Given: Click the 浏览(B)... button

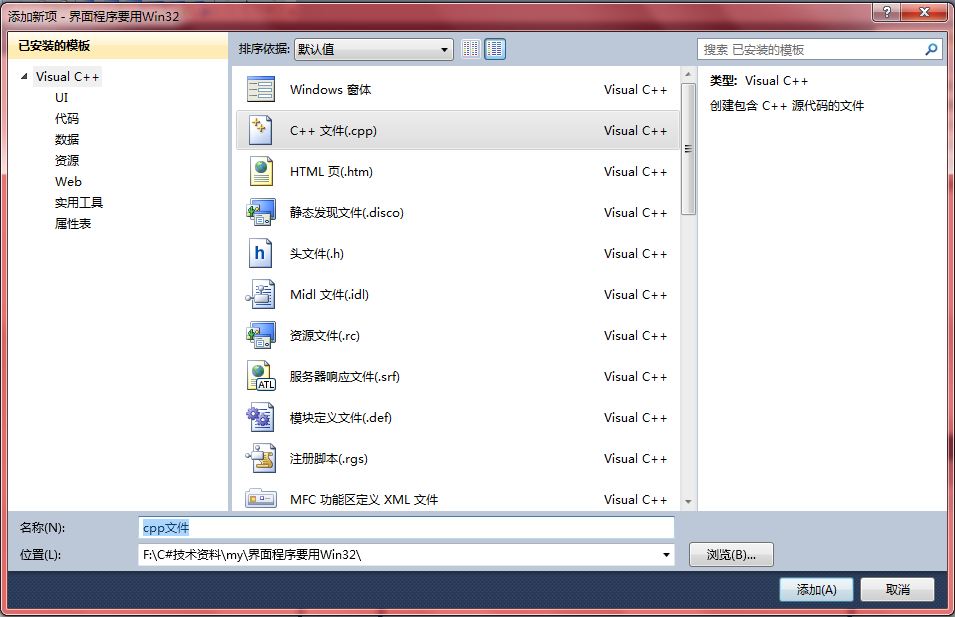Looking at the screenshot, I should [x=731, y=554].
